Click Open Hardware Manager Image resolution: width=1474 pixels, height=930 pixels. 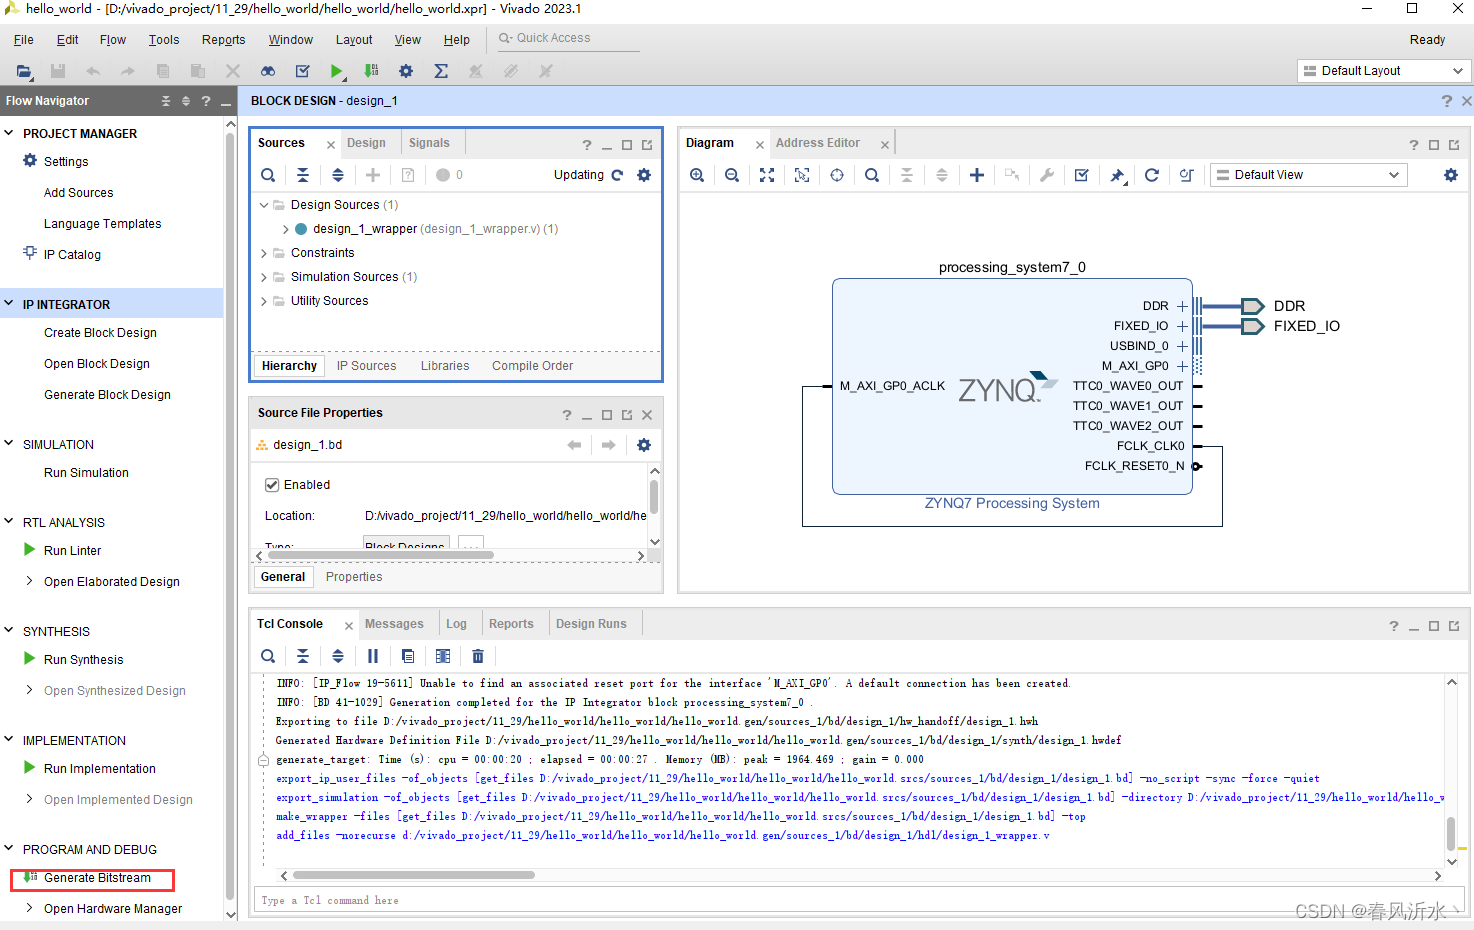coord(113,909)
